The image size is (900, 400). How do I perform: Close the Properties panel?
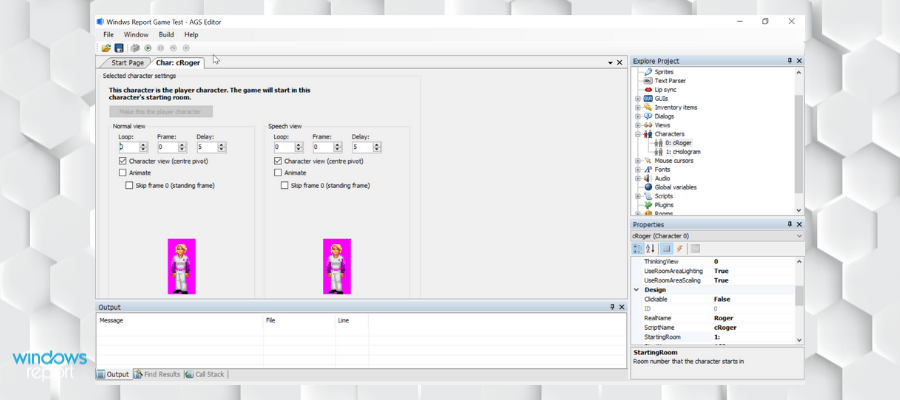click(x=799, y=224)
